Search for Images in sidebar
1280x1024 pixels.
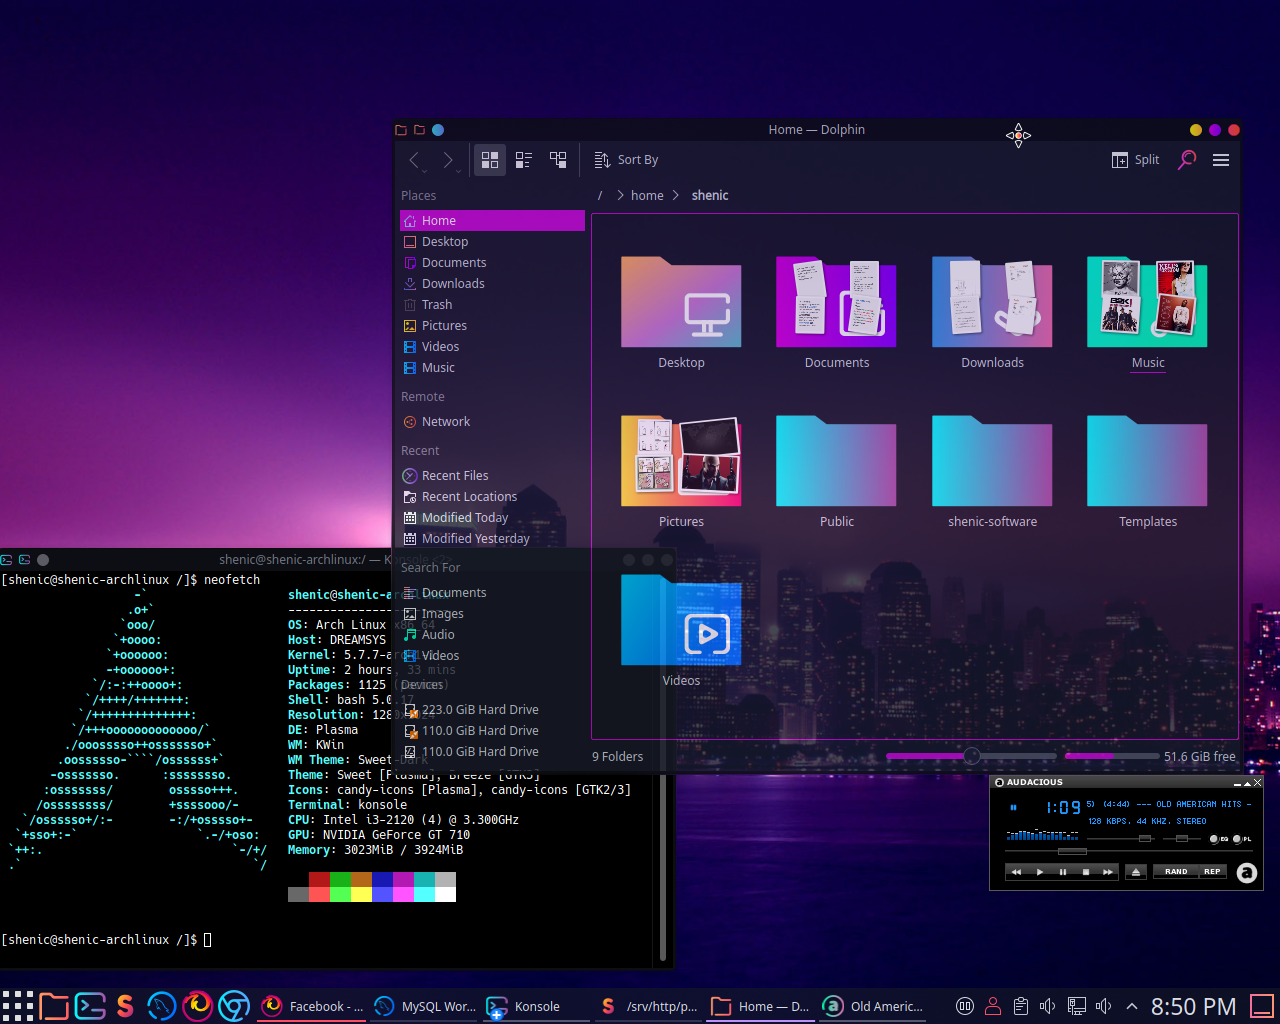(492, 614)
